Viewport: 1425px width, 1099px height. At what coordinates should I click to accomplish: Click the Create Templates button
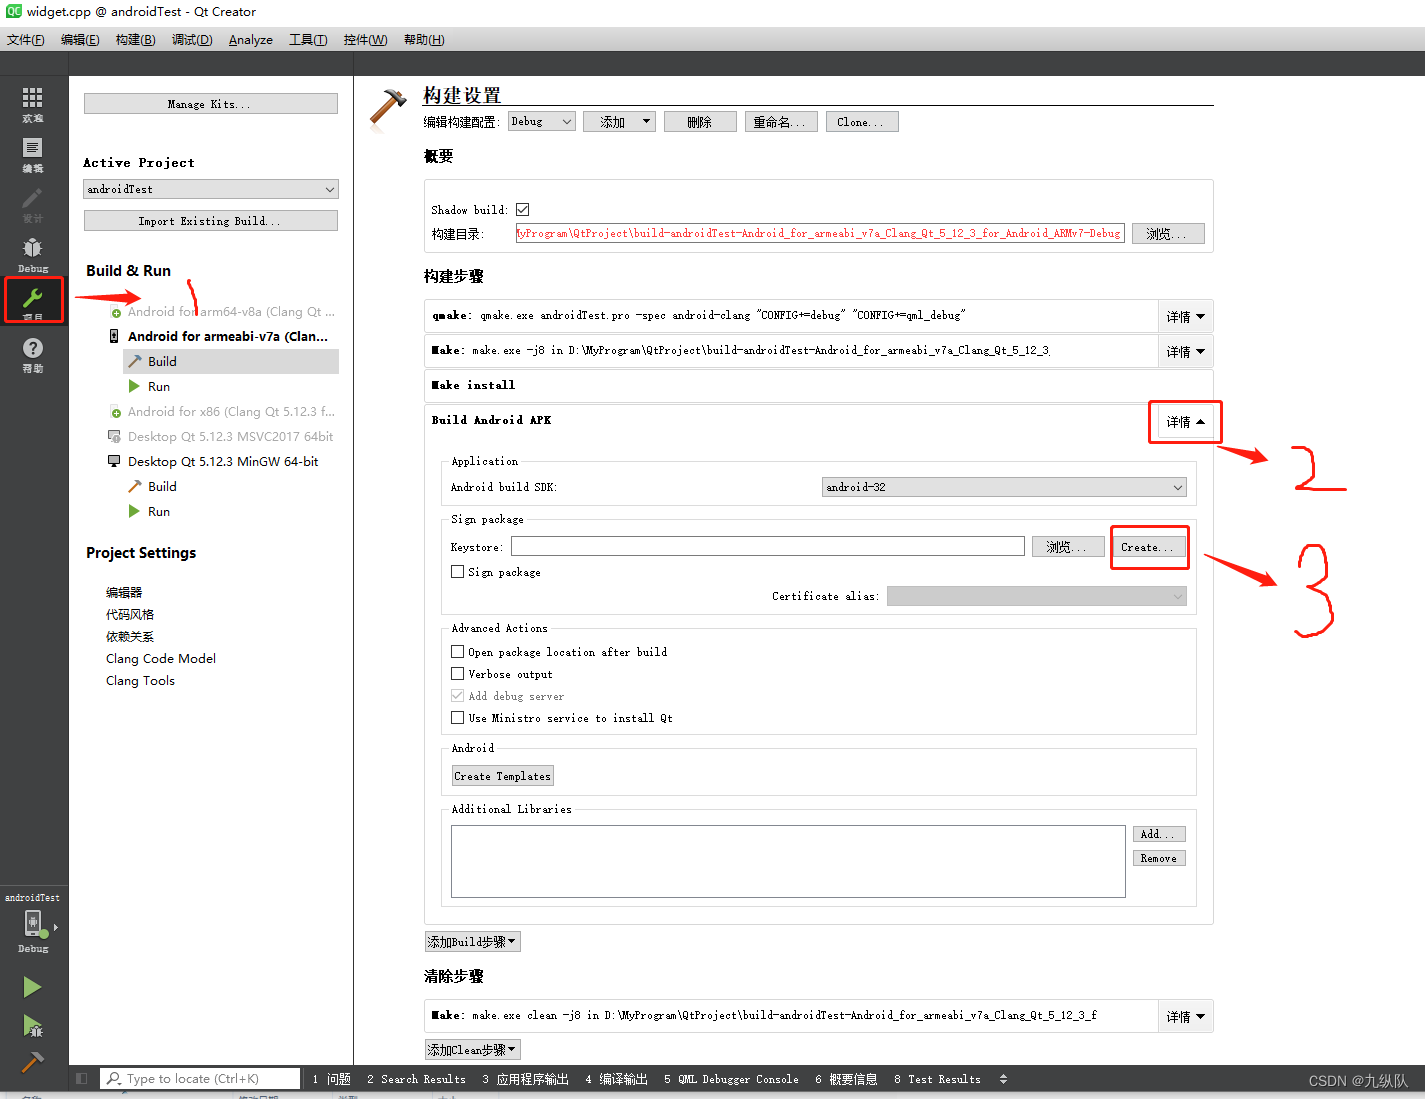point(503,776)
